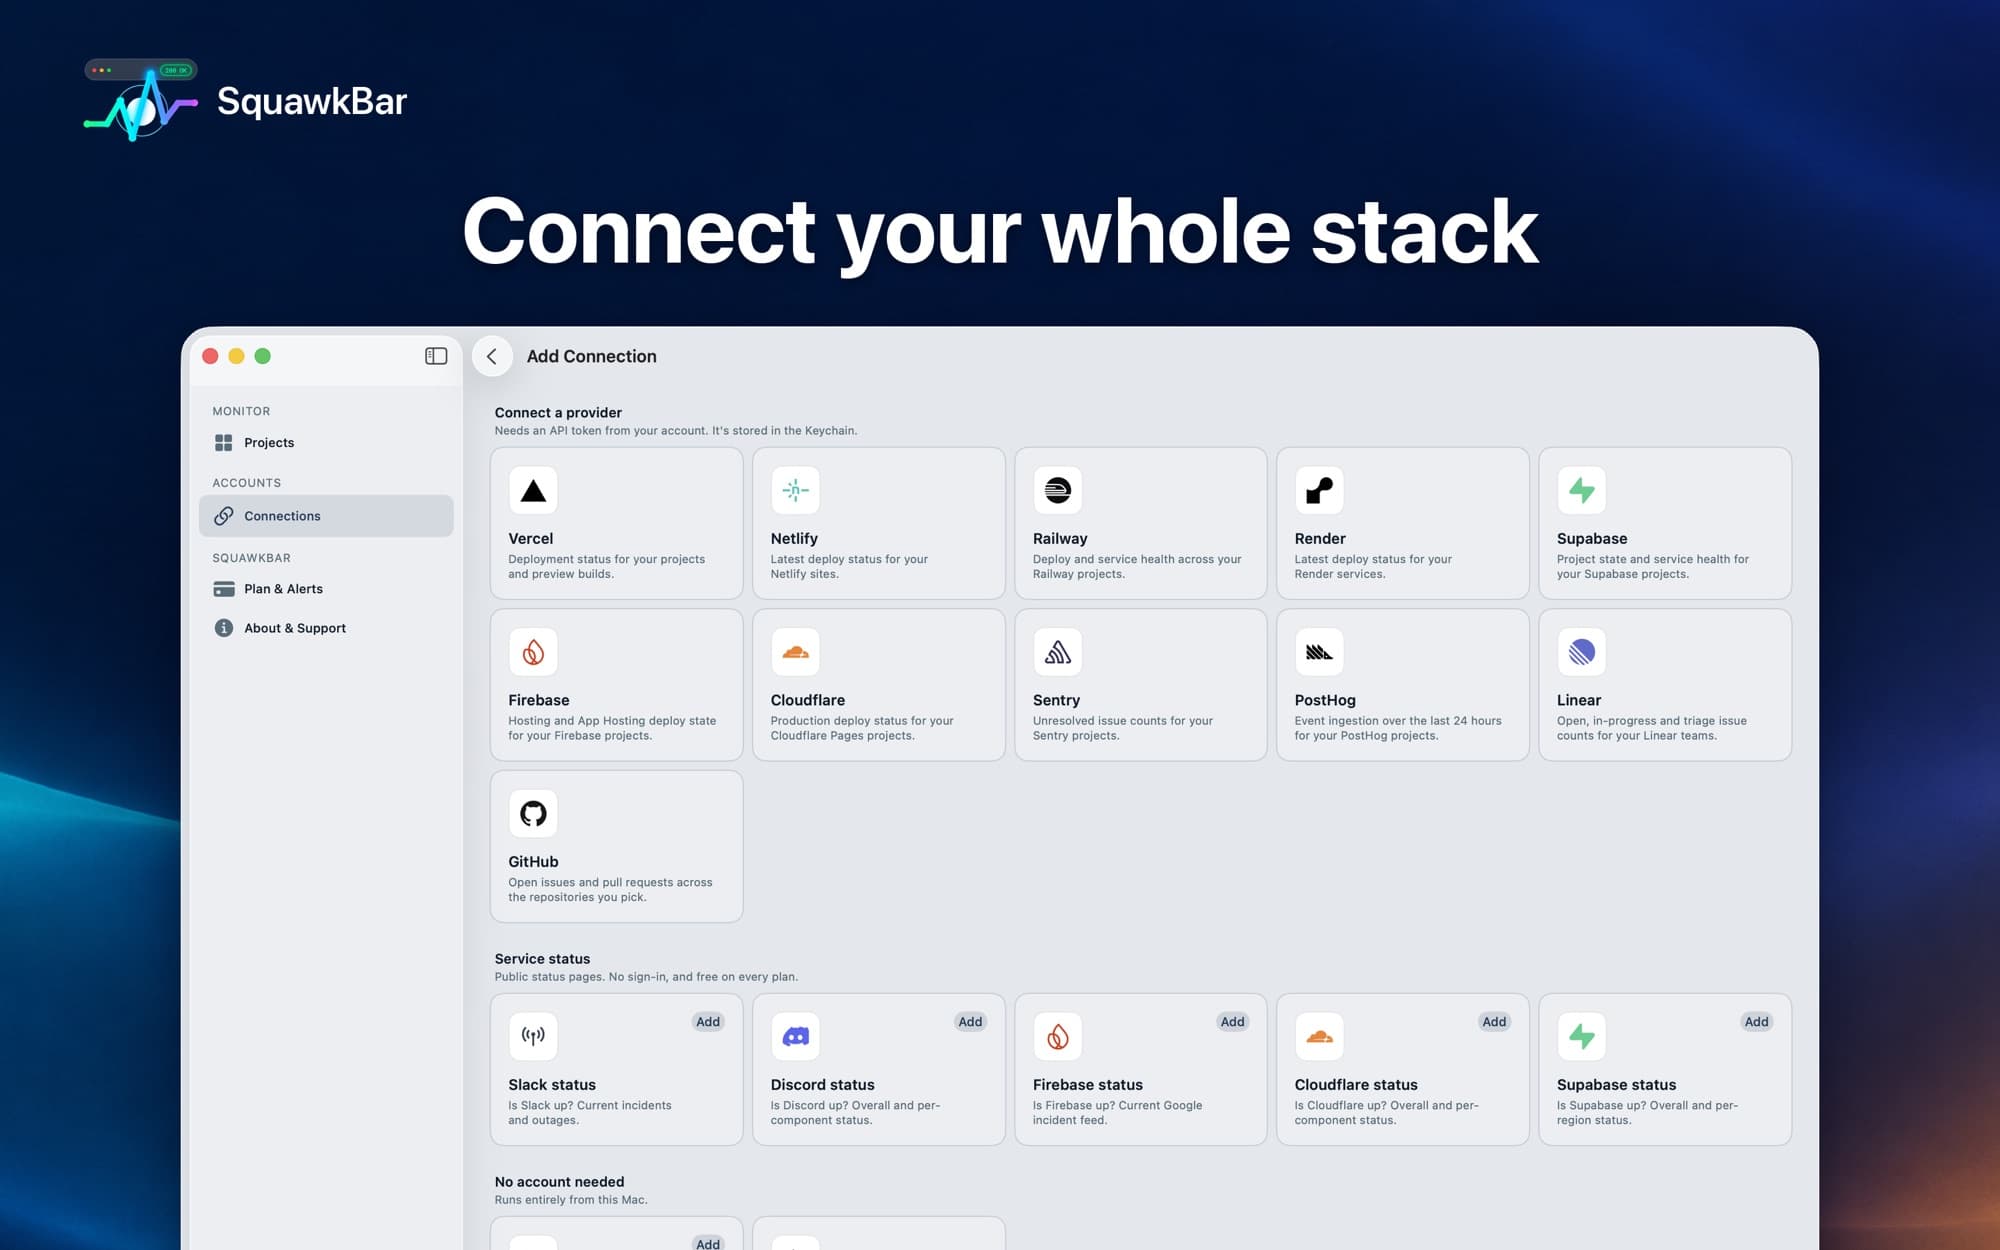Image resolution: width=2000 pixels, height=1250 pixels.
Task: Choose the PostHog card description text
Action: [1398, 728]
